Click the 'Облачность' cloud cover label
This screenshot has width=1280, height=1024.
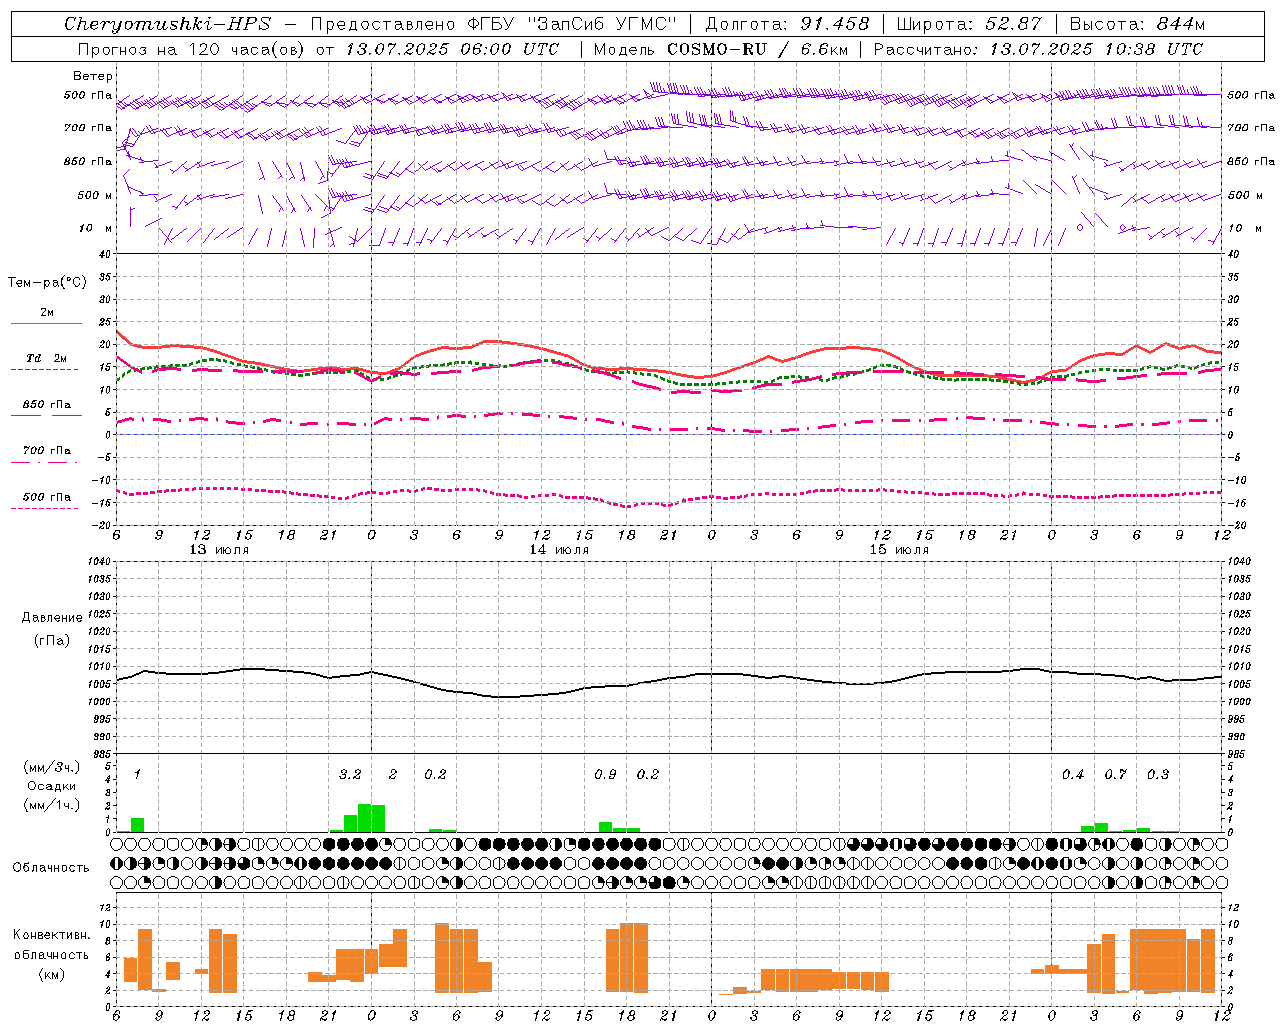coord(51,867)
